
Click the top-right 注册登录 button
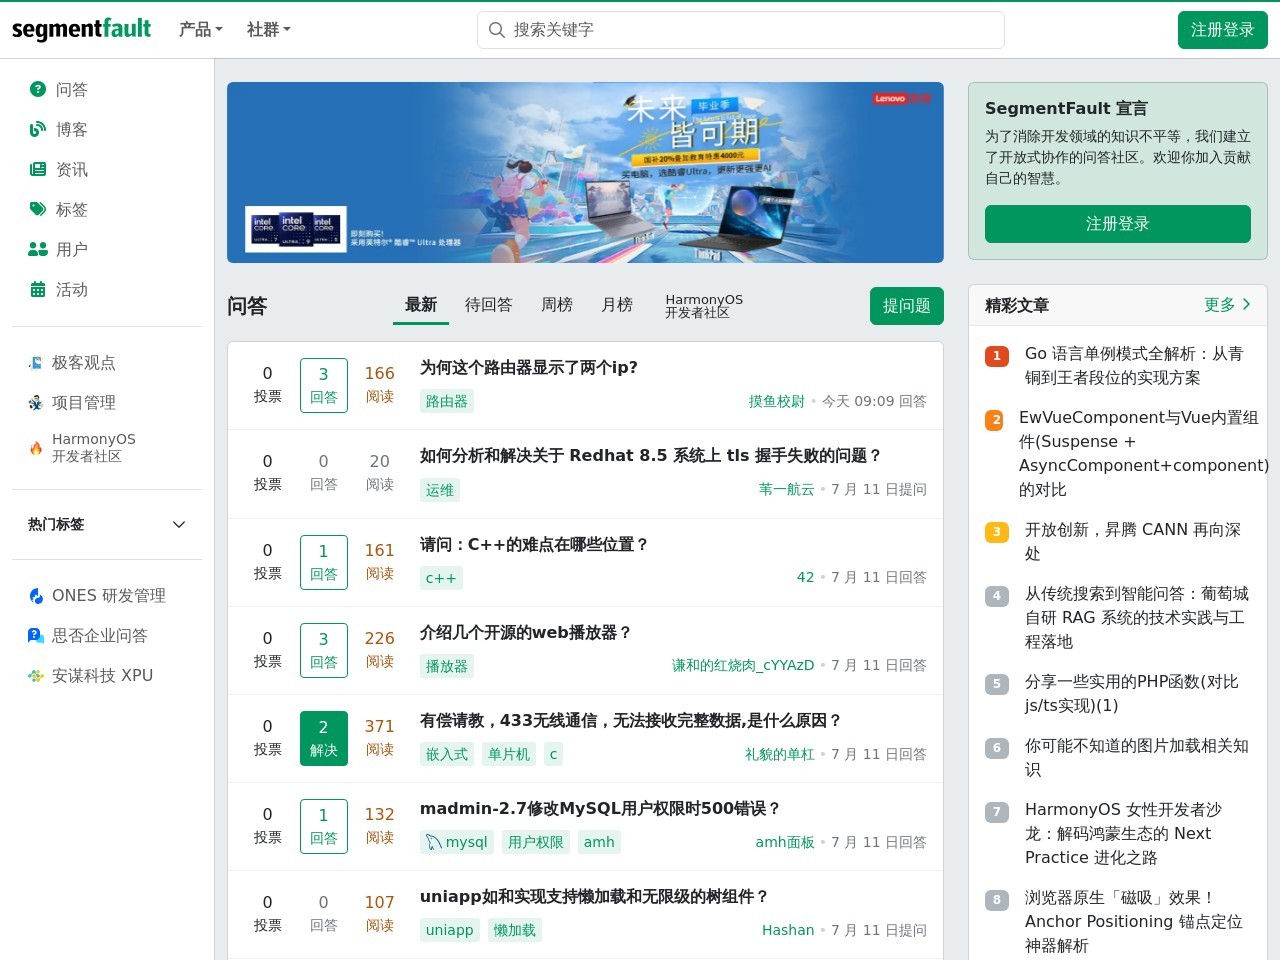coord(1223,30)
